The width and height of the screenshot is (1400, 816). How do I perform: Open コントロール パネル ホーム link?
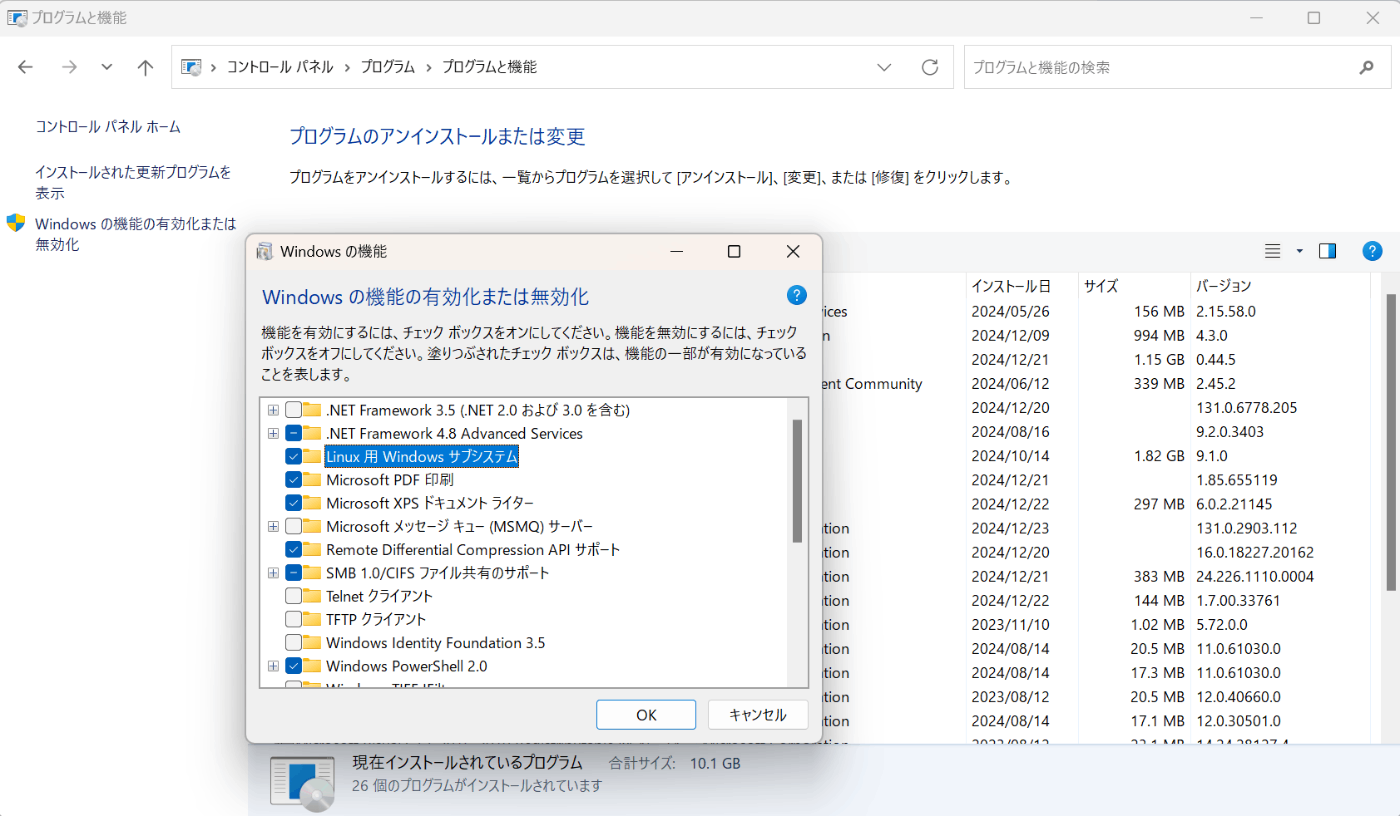108,127
